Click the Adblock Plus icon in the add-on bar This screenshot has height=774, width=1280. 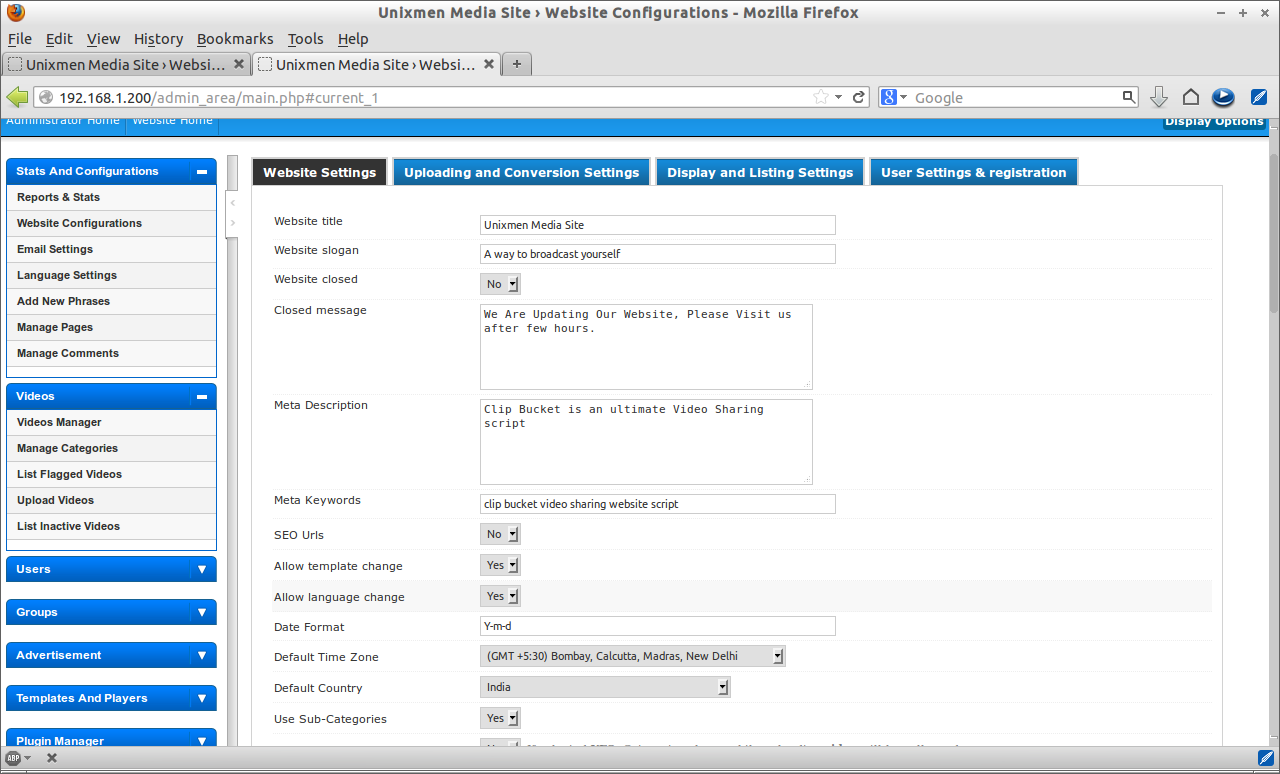click(13, 758)
